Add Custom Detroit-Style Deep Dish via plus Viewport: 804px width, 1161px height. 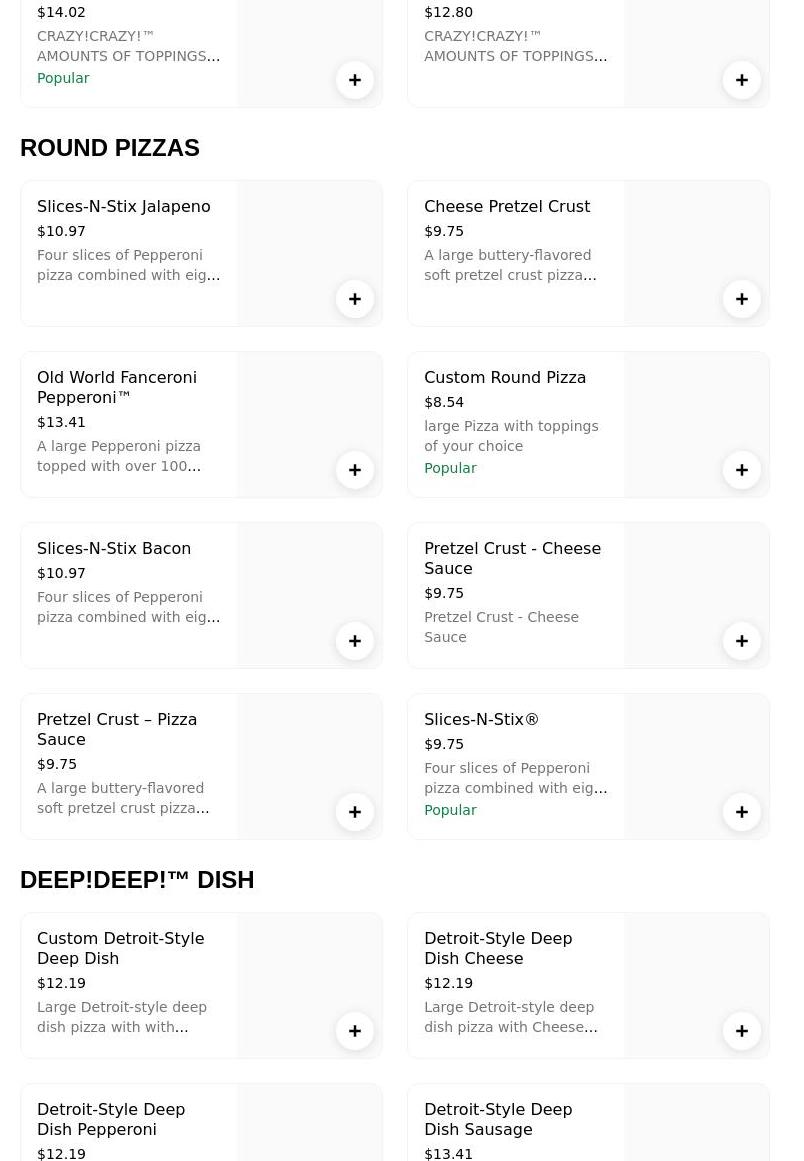355,1031
